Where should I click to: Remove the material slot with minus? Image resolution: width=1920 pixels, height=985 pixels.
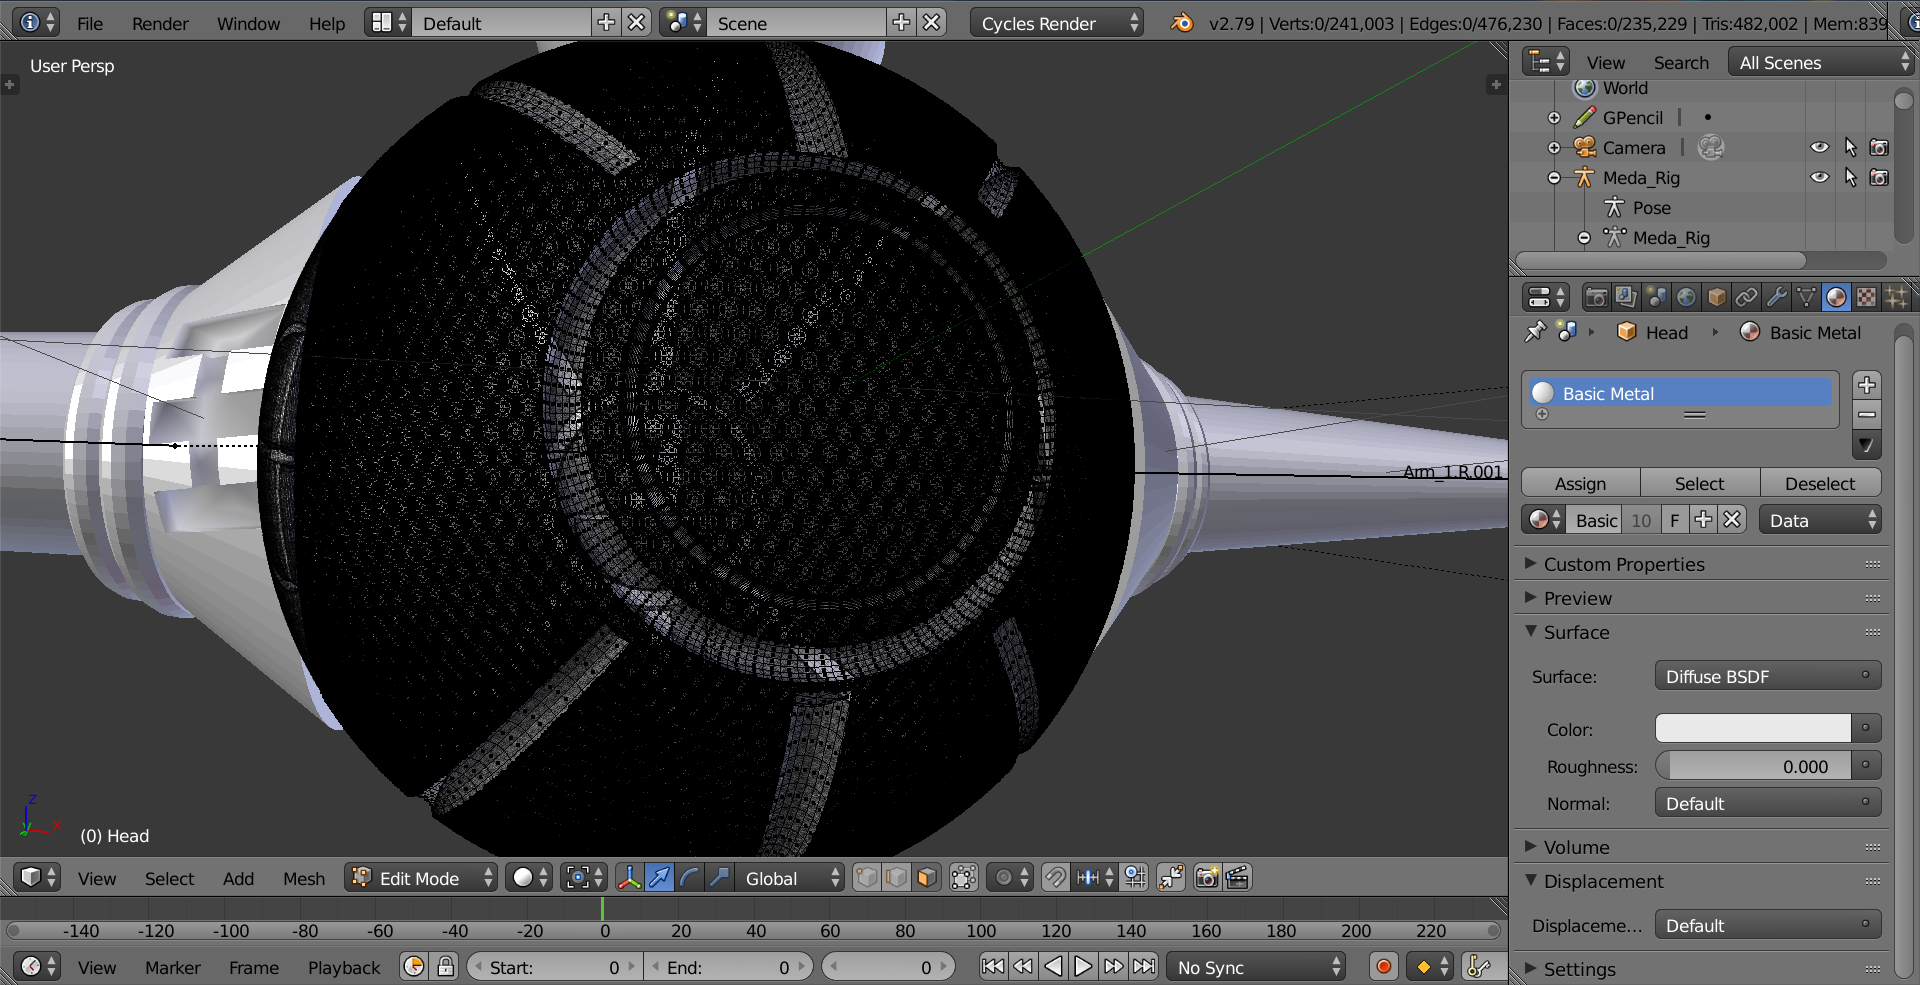pyautogui.click(x=1866, y=415)
